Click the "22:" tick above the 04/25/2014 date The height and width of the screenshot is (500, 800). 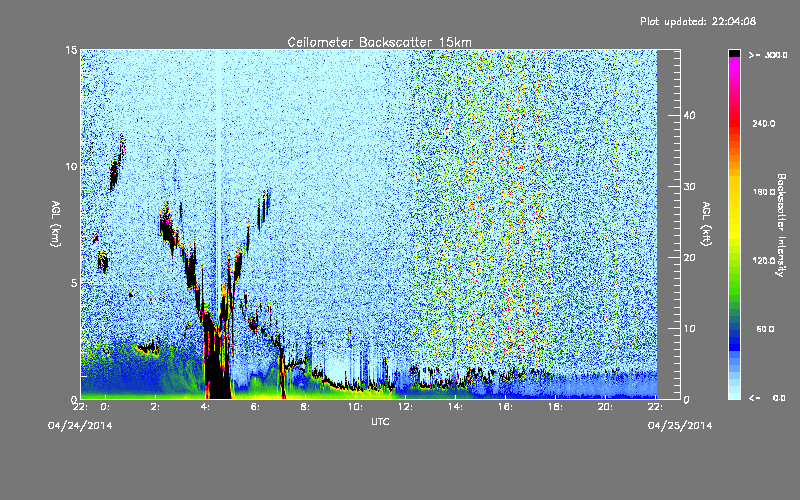tap(655, 407)
